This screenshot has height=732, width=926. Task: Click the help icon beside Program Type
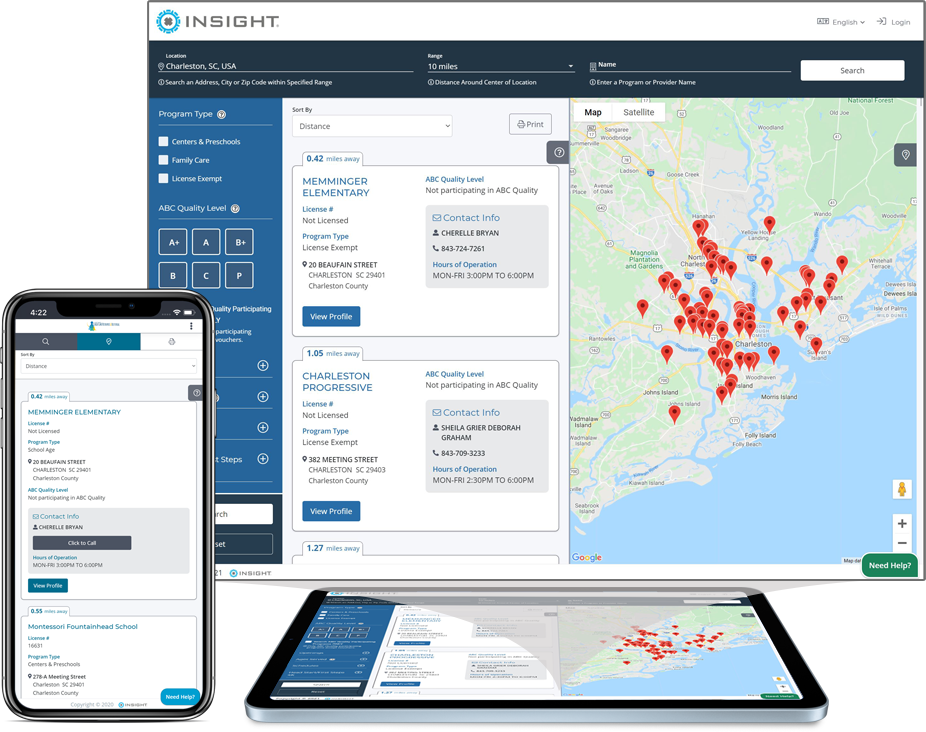221,115
